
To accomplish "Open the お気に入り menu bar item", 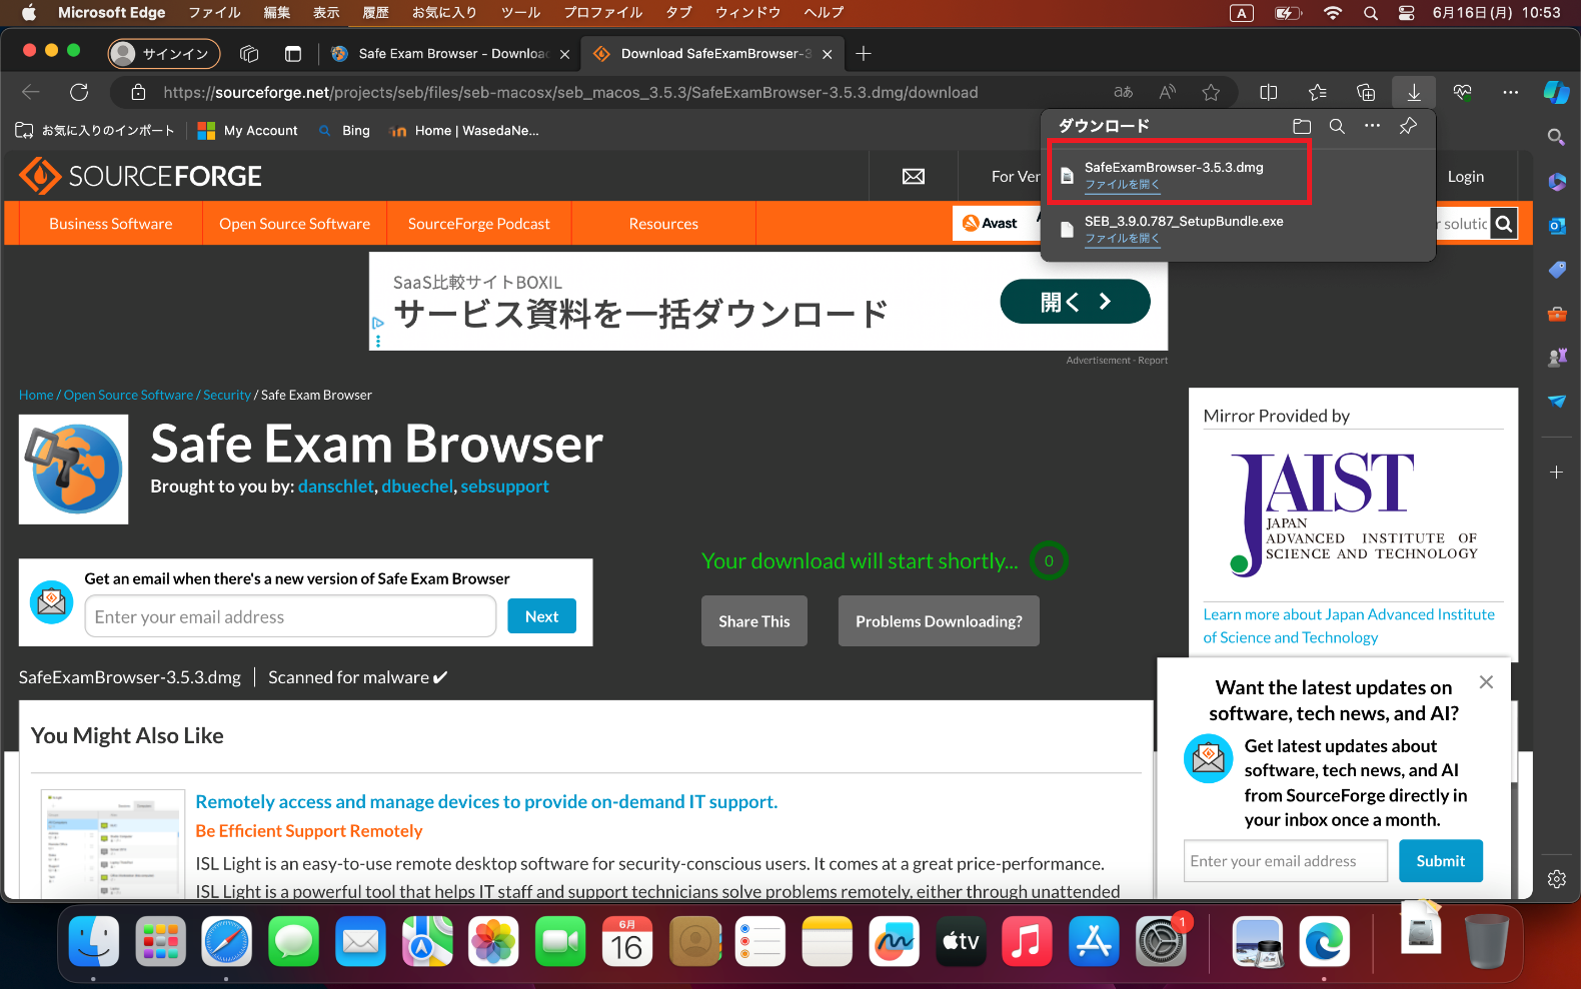I will 444,12.
